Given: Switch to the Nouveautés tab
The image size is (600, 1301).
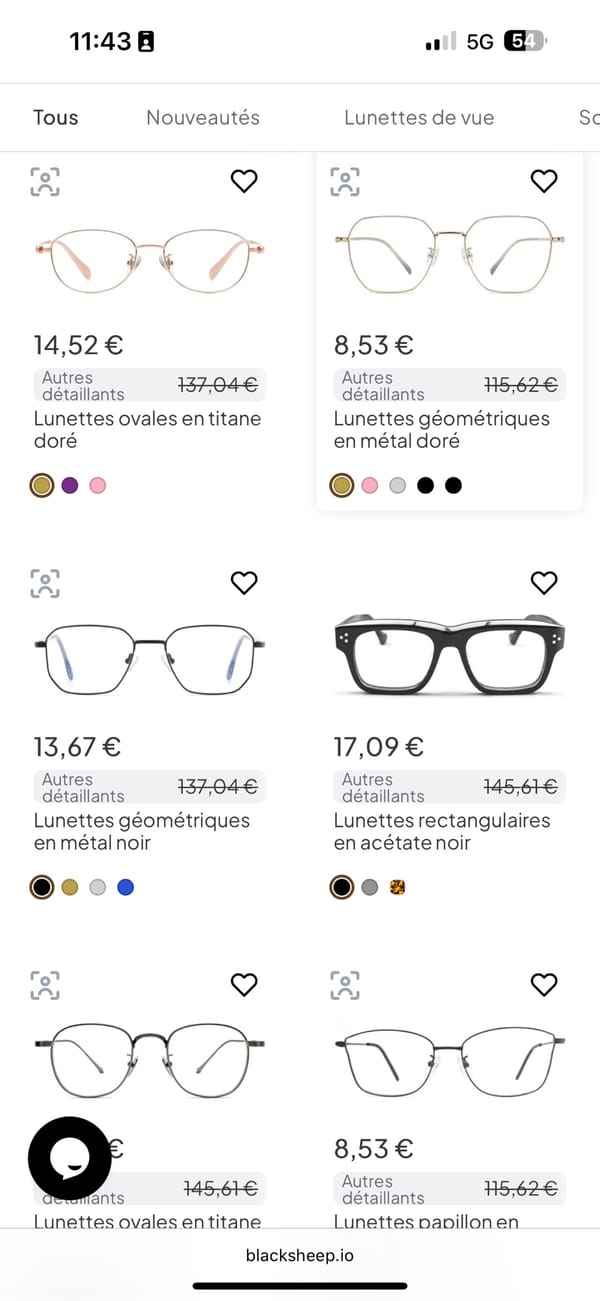Looking at the screenshot, I should 203,117.
